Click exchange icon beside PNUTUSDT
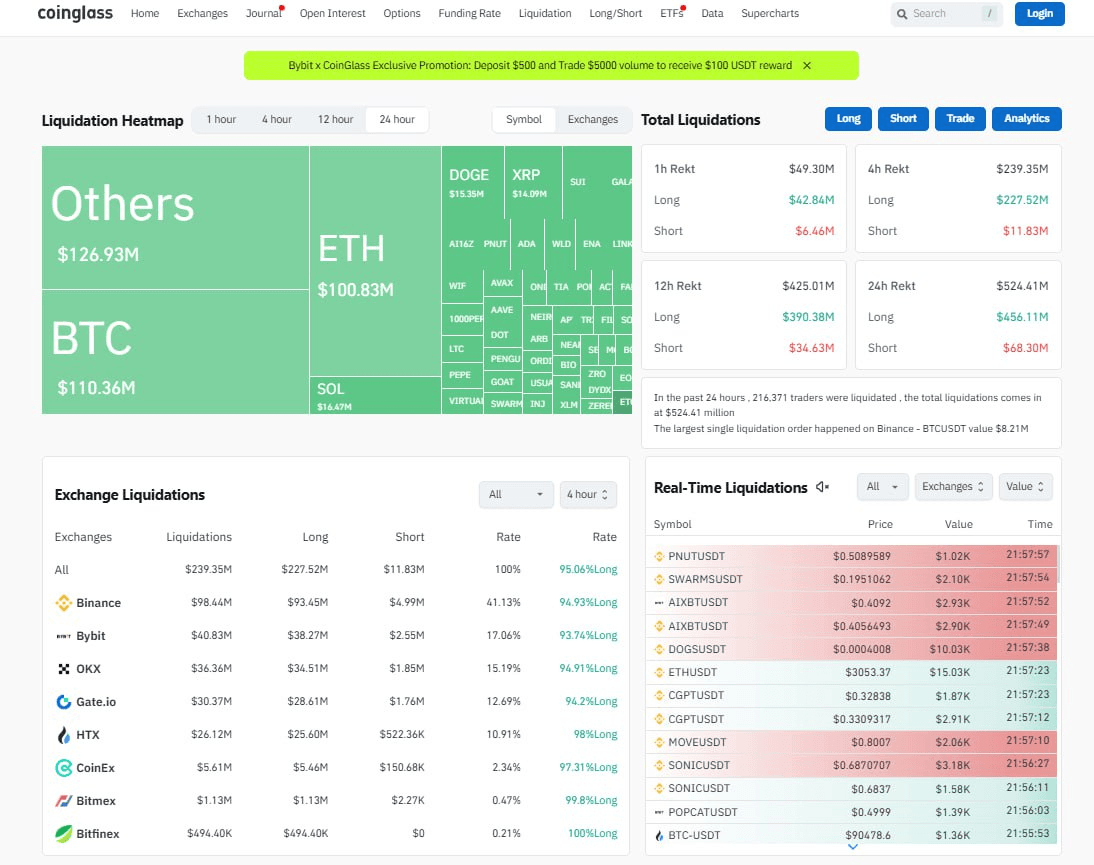Viewport: 1094px width, 865px height. 659,556
